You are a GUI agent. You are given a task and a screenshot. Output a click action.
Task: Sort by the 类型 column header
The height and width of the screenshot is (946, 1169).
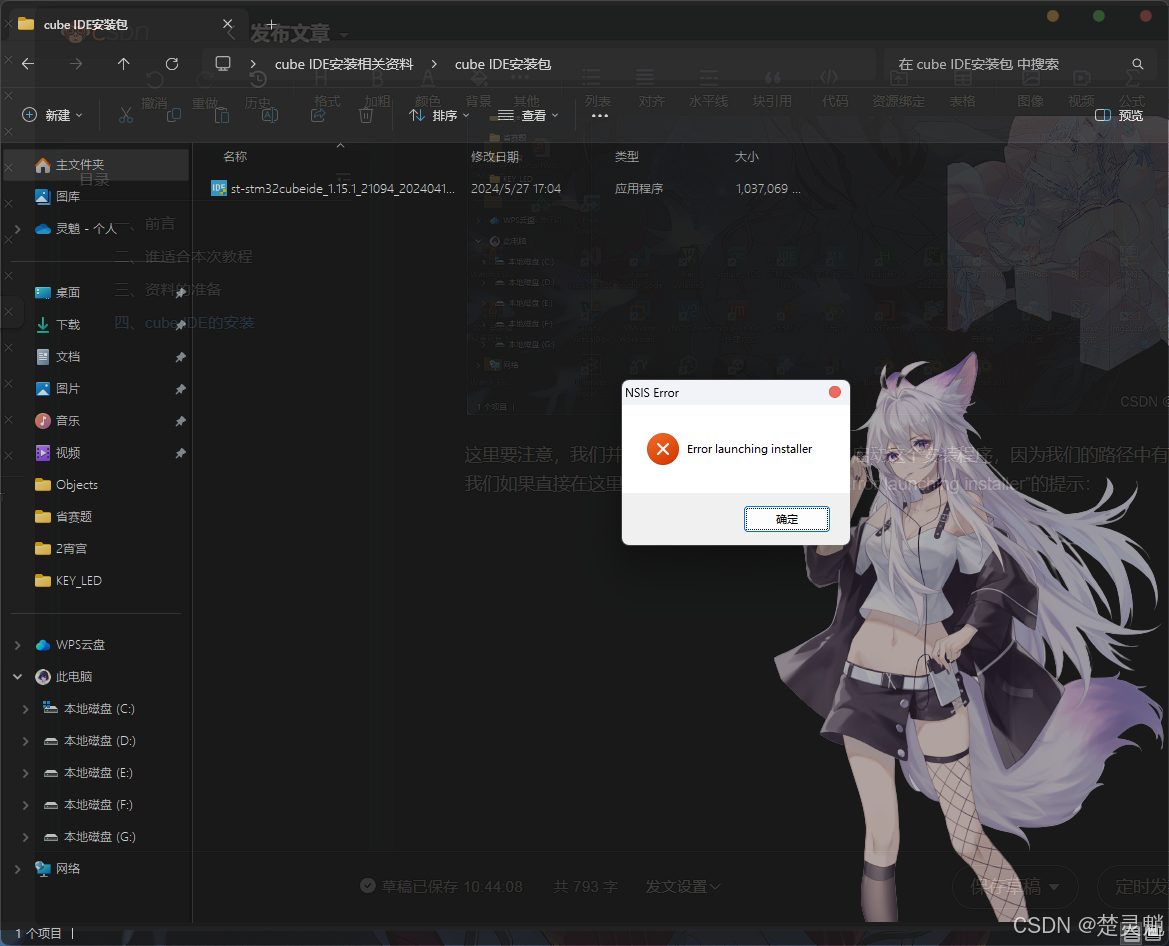pos(627,157)
